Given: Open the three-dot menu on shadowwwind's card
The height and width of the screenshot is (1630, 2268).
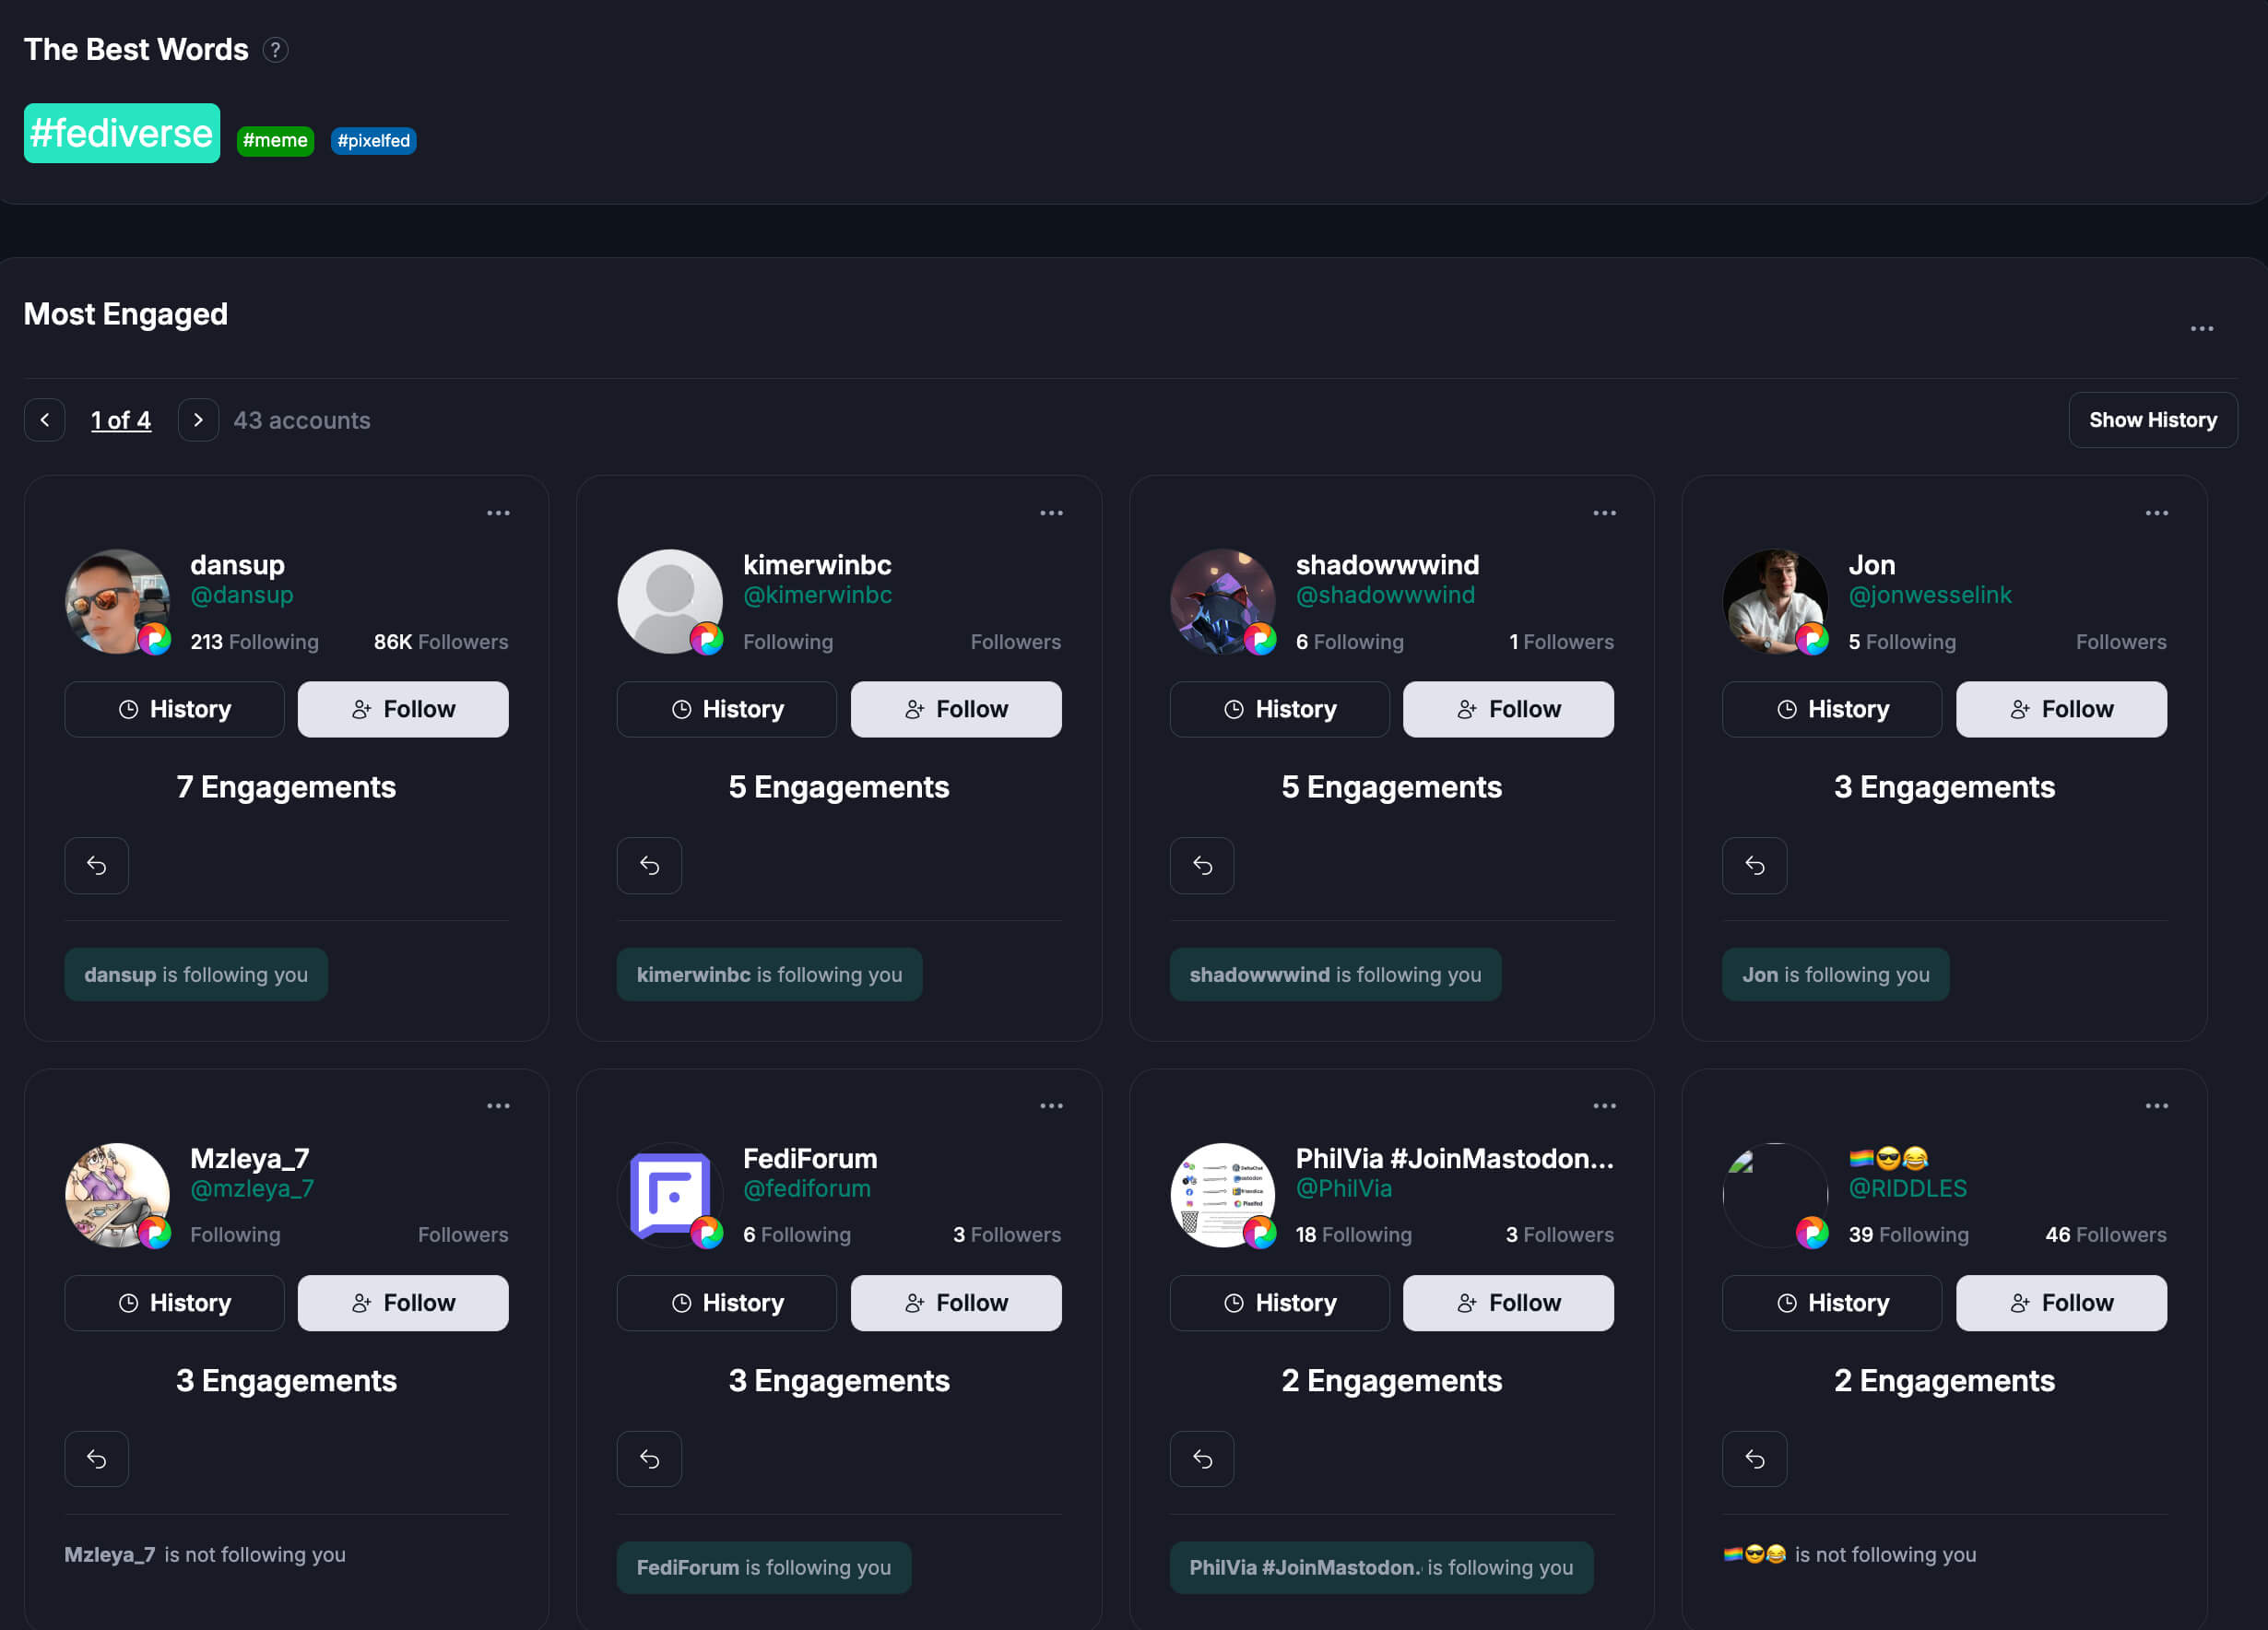Looking at the screenshot, I should tap(1604, 513).
